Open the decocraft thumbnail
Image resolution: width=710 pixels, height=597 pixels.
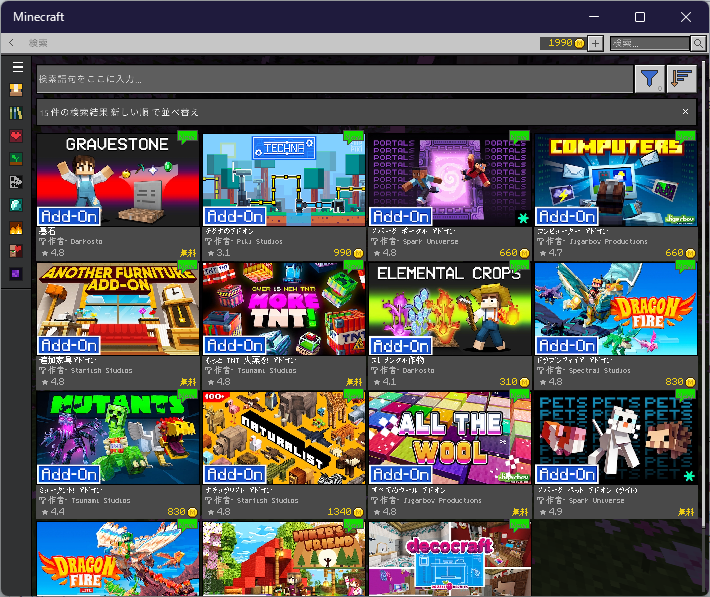450,558
